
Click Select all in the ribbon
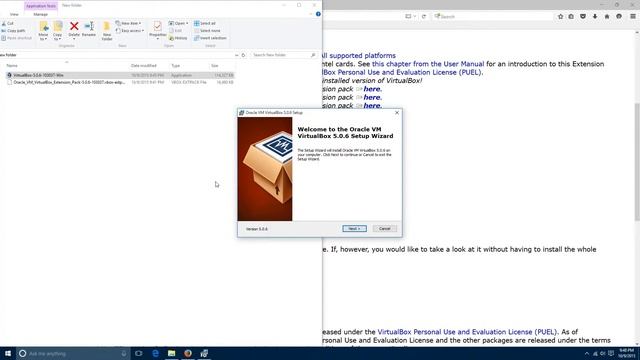[x=205, y=23]
